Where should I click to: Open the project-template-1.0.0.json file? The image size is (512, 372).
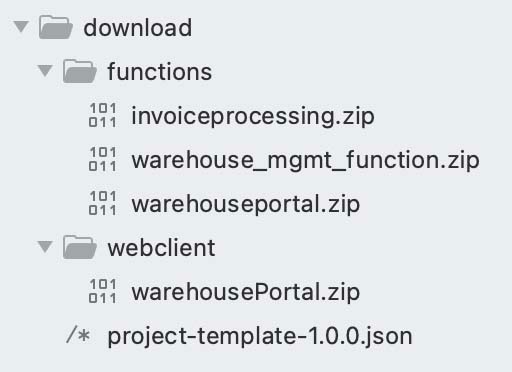(x=260, y=337)
